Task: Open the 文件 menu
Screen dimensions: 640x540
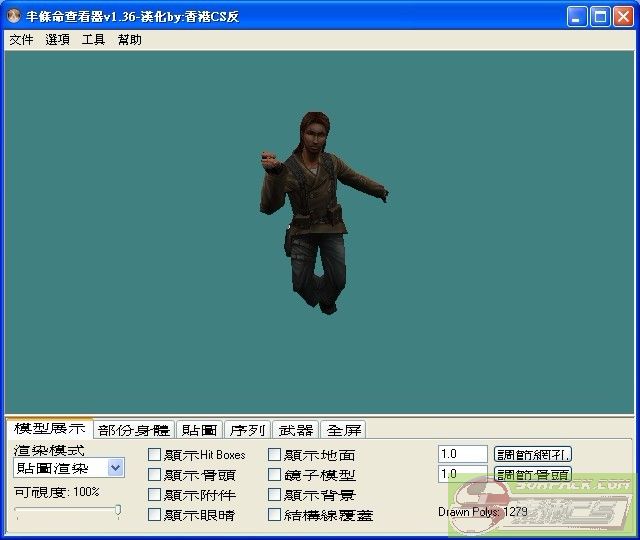Action: point(21,40)
